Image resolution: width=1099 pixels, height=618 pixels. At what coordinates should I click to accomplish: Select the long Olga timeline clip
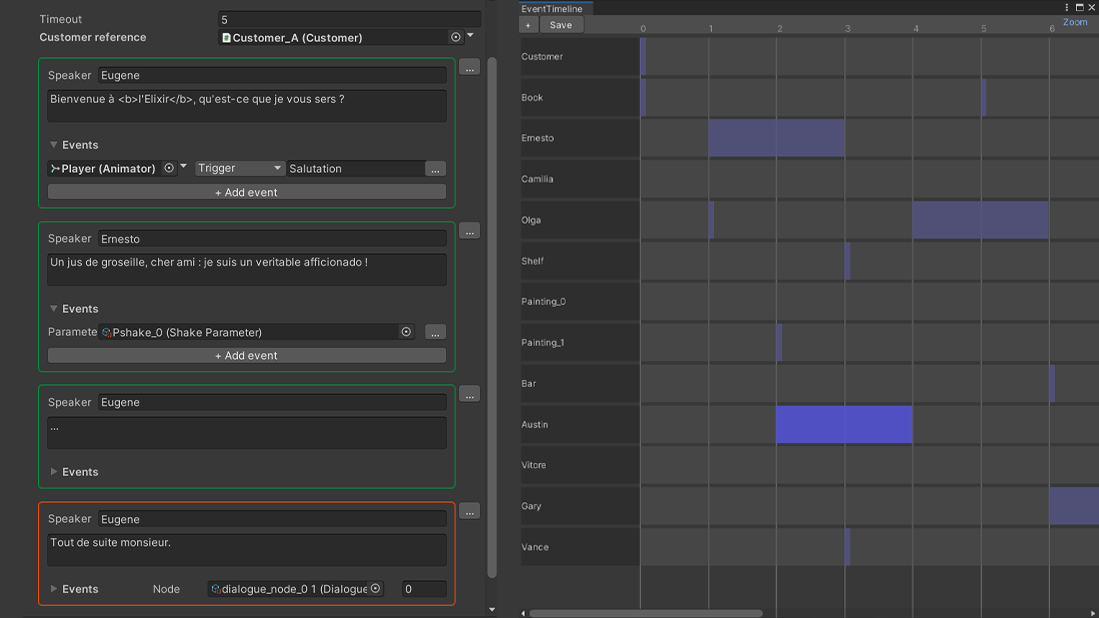981,220
